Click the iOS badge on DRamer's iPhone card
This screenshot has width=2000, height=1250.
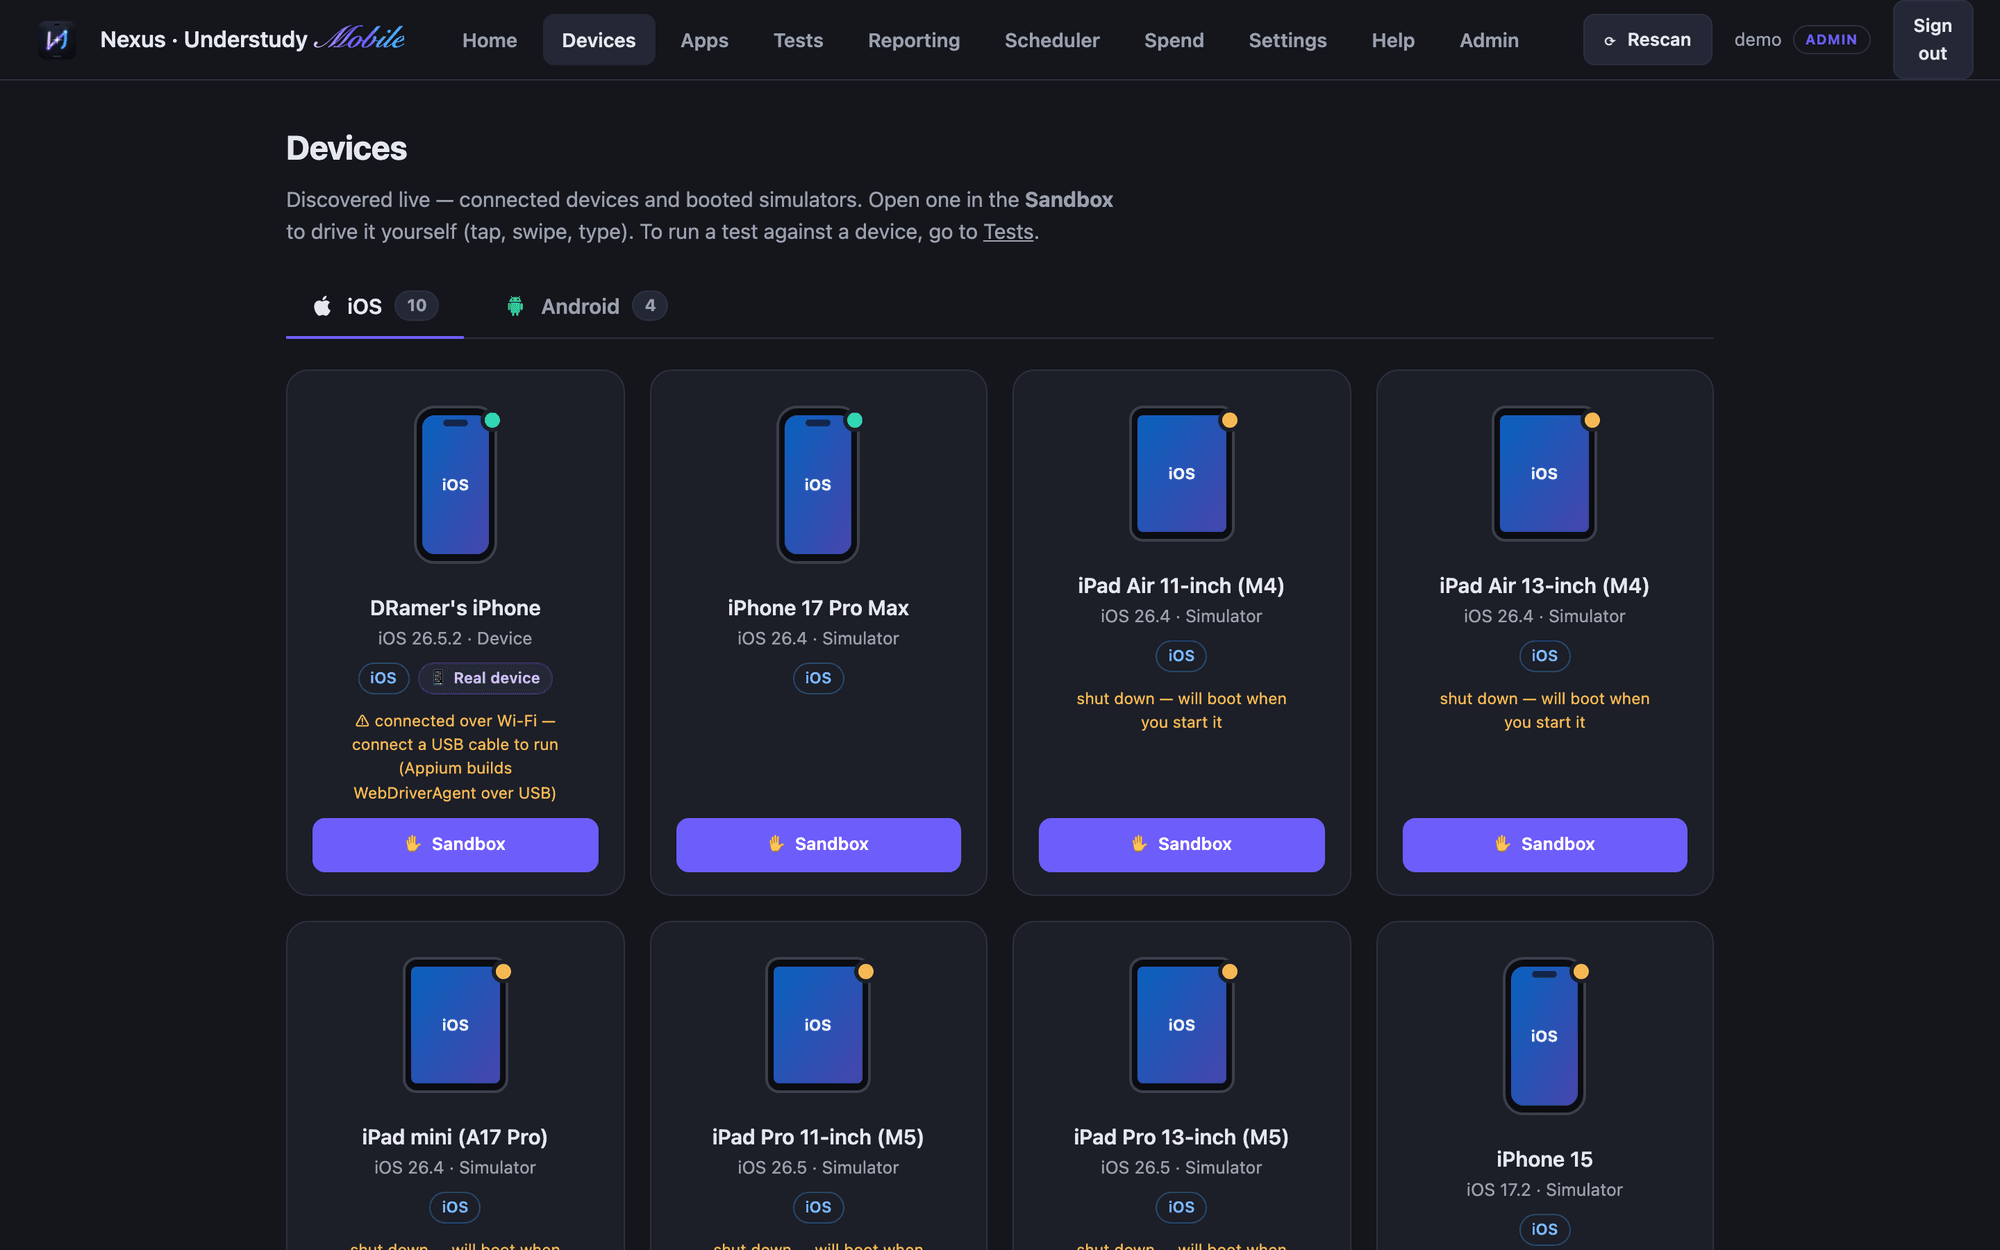(383, 678)
